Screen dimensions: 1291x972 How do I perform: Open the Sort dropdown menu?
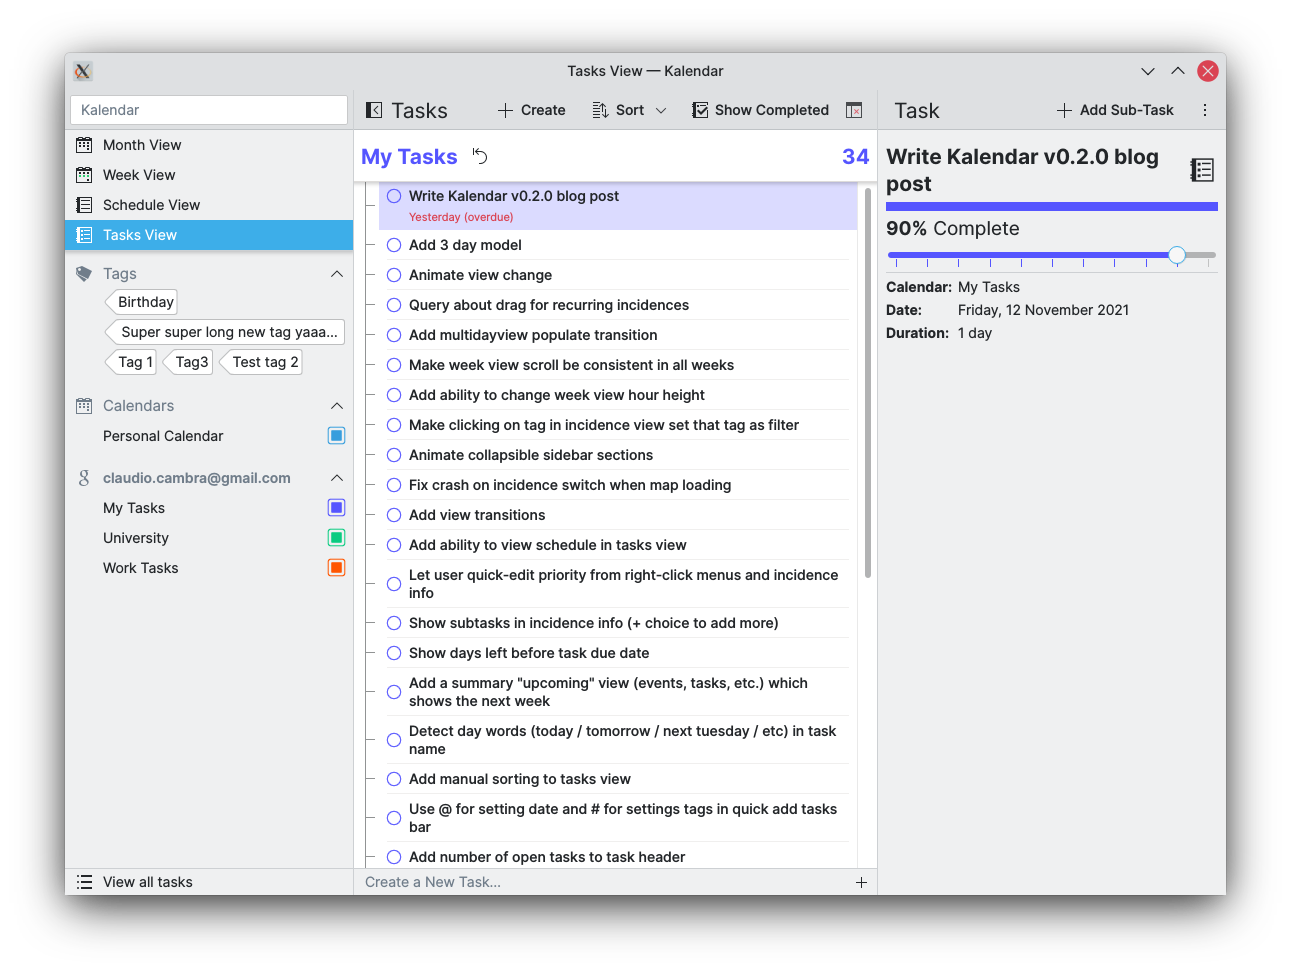click(x=629, y=110)
